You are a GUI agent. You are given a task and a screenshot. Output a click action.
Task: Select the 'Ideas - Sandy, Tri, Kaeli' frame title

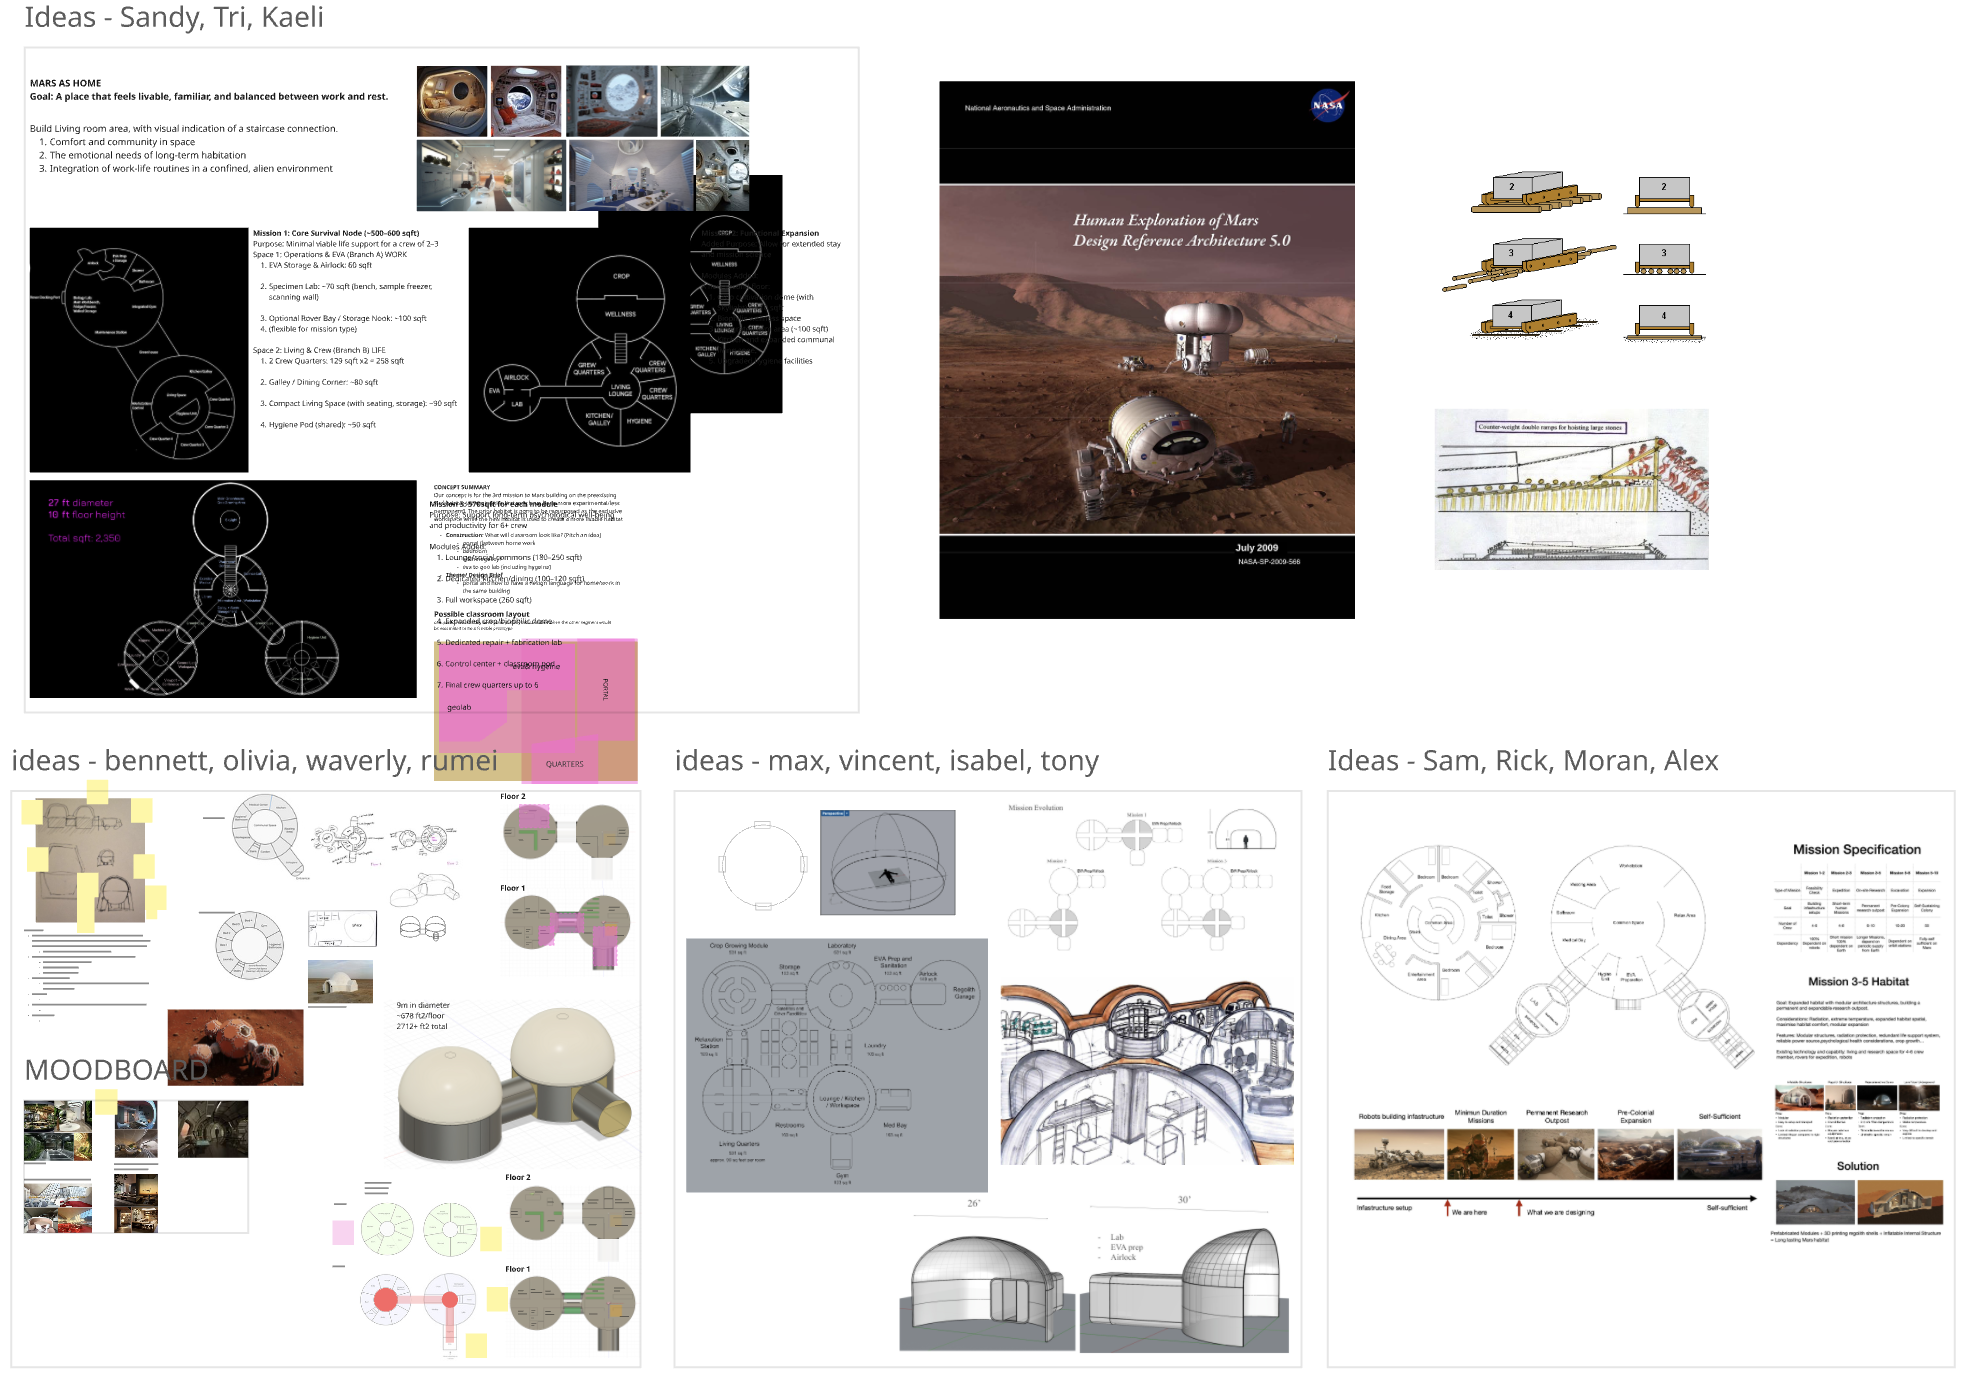174,17
